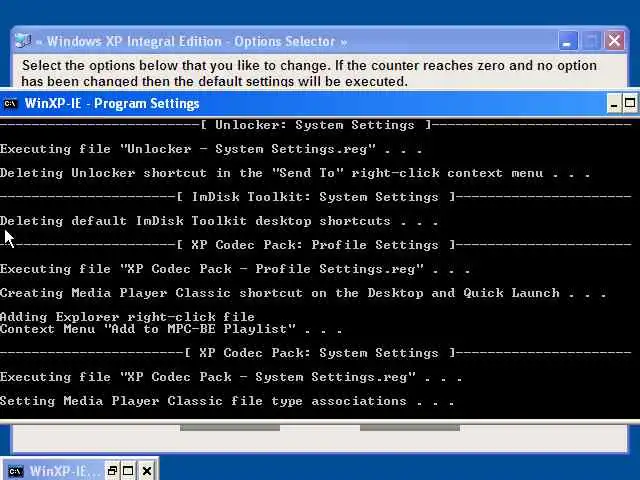
Task: Click the Options Selector window computer icon
Action: (x=23, y=41)
